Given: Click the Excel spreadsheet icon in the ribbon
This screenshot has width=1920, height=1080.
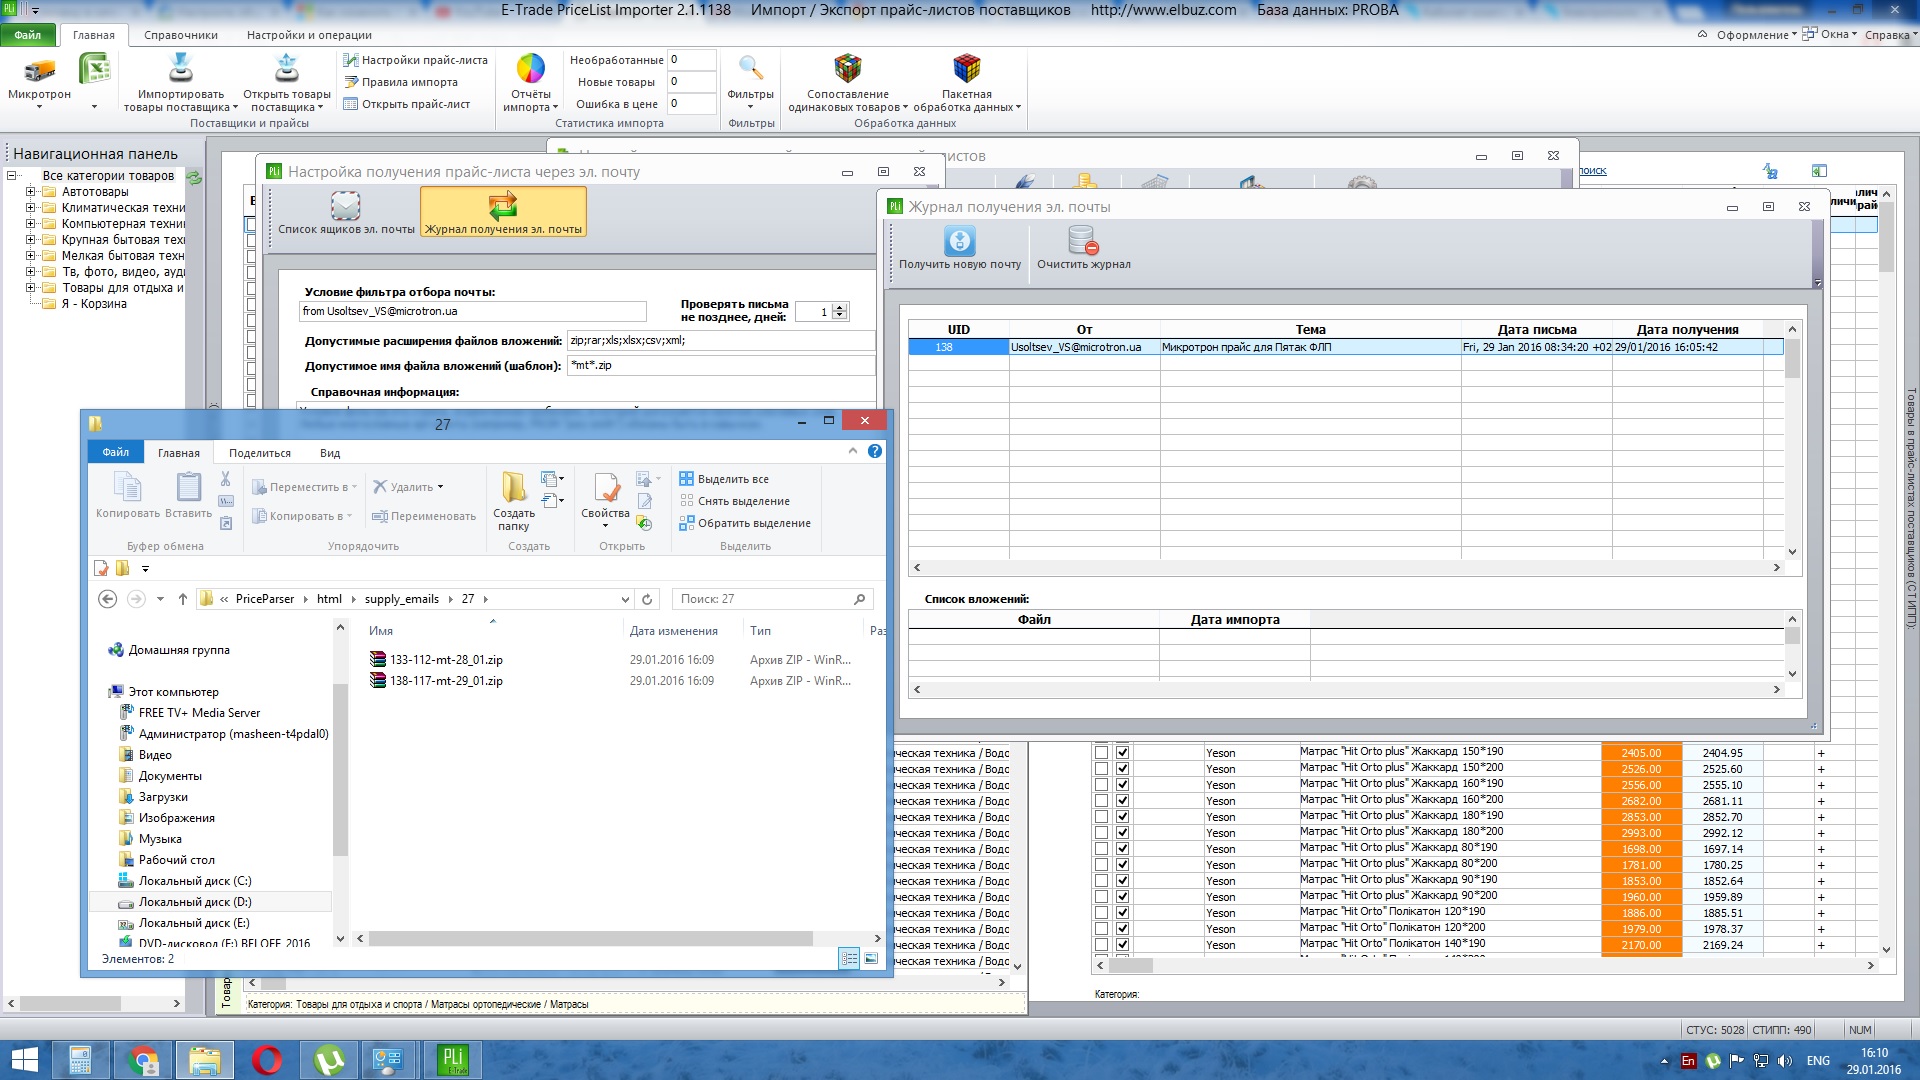Looking at the screenshot, I should (x=94, y=70).
